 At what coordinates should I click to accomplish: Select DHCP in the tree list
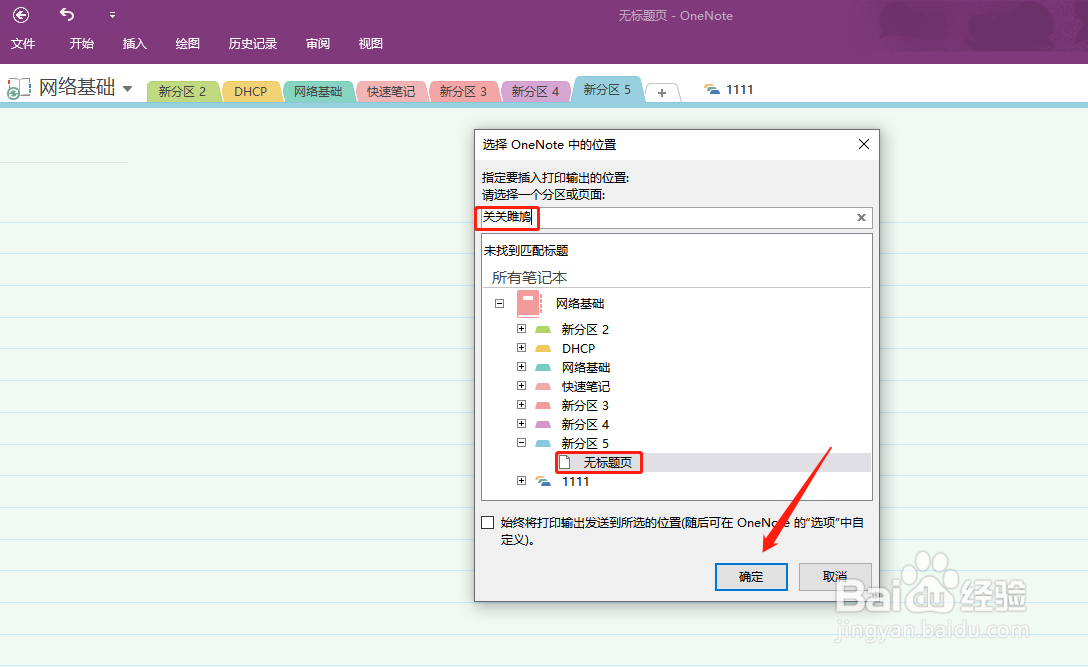click(579, 348)
